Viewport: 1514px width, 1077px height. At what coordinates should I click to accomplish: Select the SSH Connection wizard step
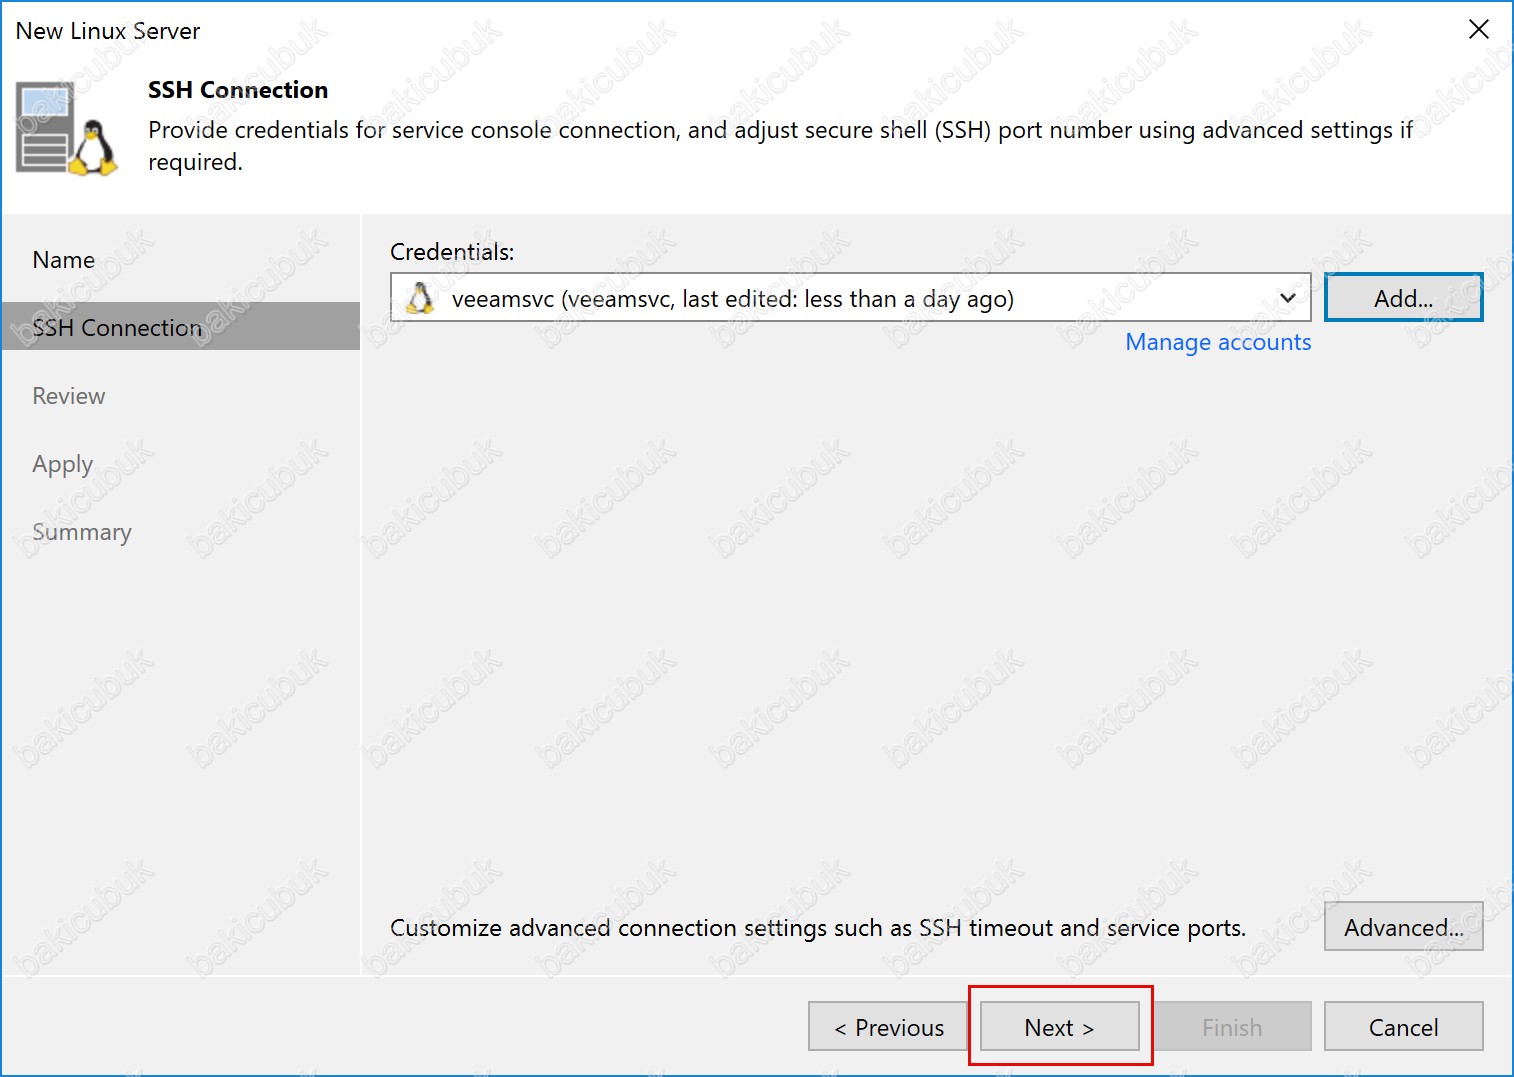(x=181, y=327)
